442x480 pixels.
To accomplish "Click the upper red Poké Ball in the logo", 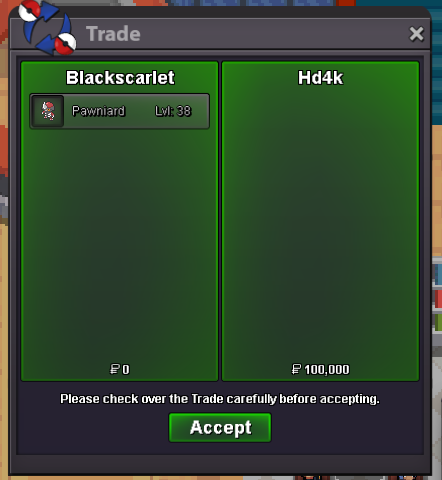I will [29, 11].
